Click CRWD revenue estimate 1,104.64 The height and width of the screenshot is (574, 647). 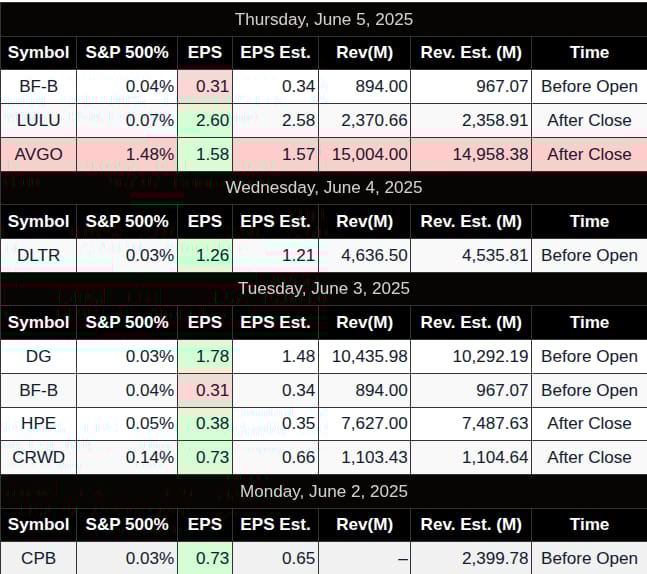pos(495,457)
